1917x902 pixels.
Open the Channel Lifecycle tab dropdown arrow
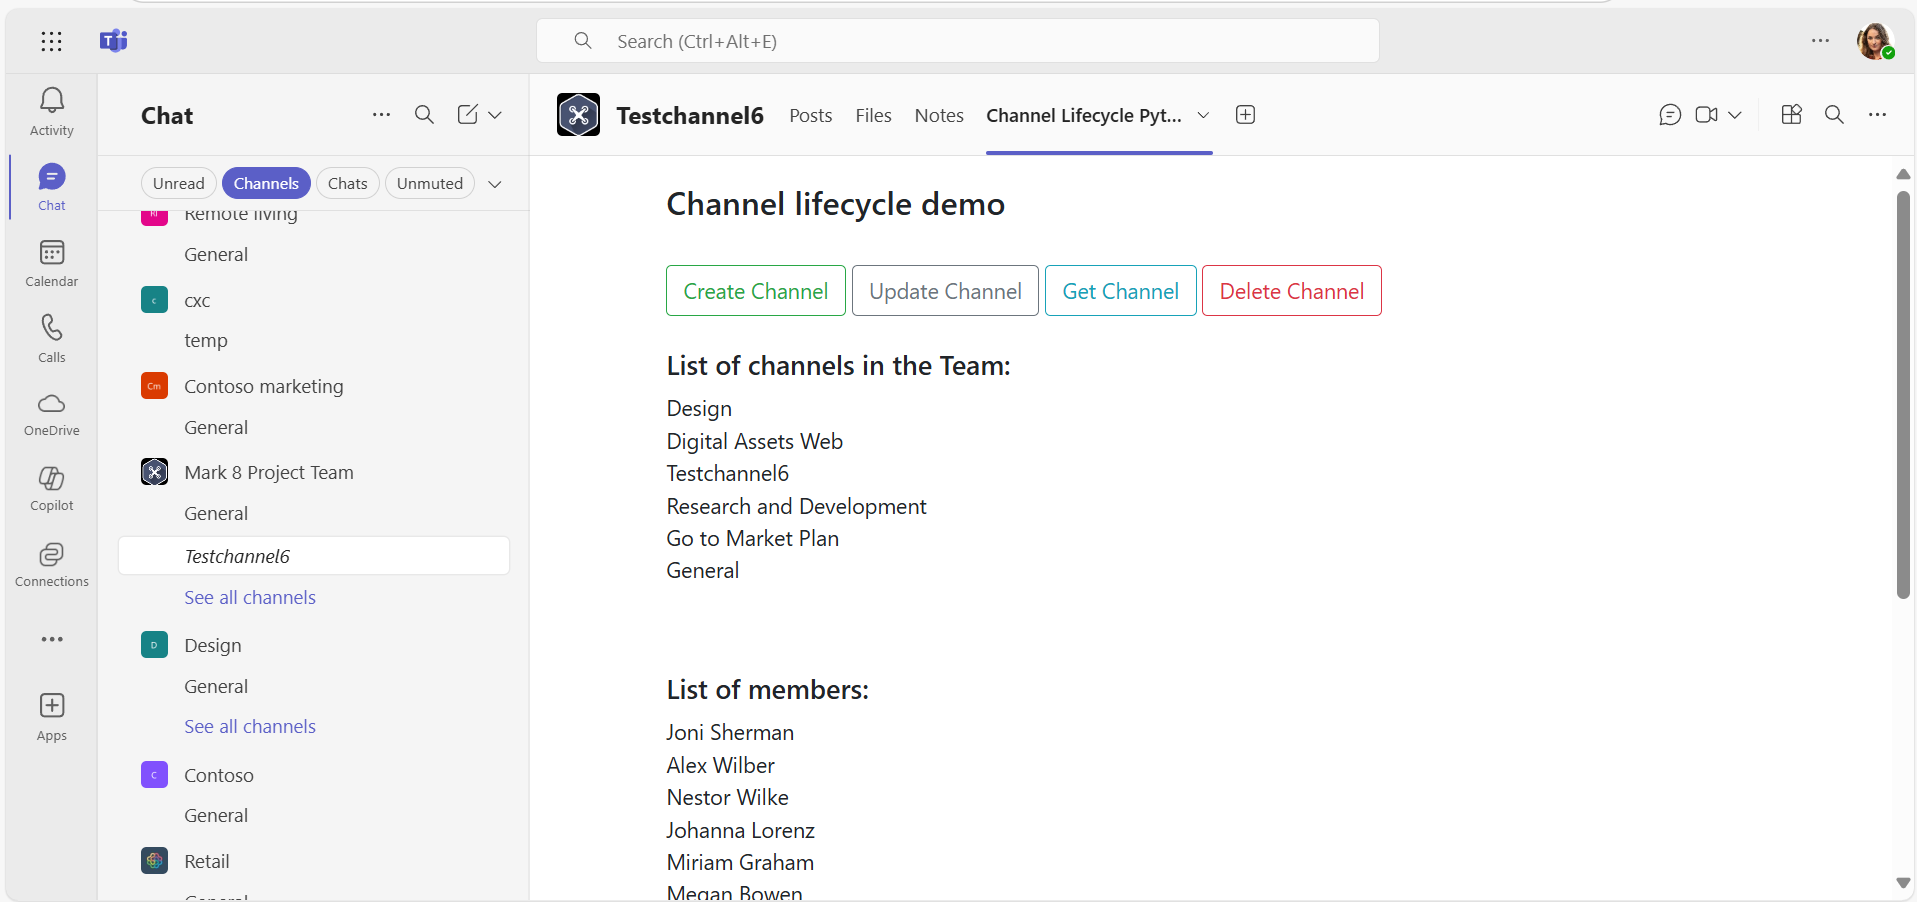pos(1203,115)
